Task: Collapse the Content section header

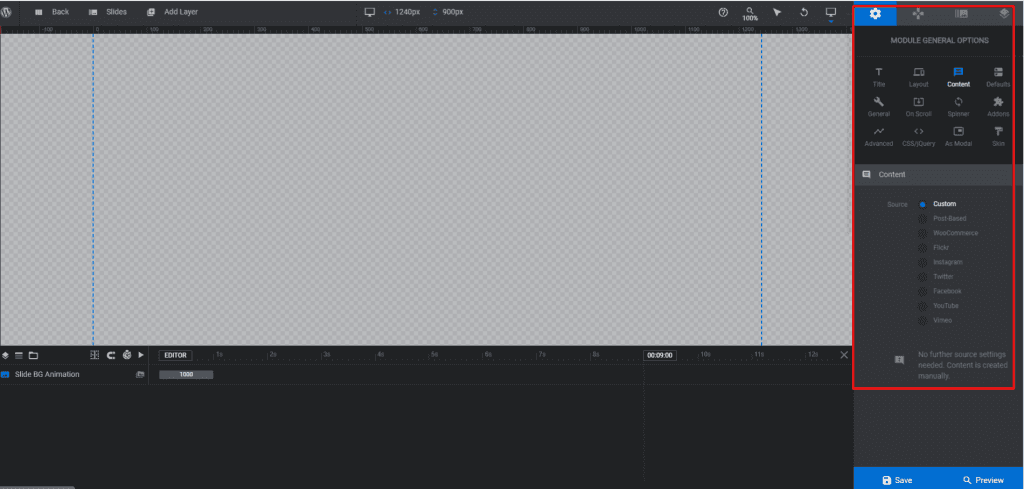Action: (939, 175)
